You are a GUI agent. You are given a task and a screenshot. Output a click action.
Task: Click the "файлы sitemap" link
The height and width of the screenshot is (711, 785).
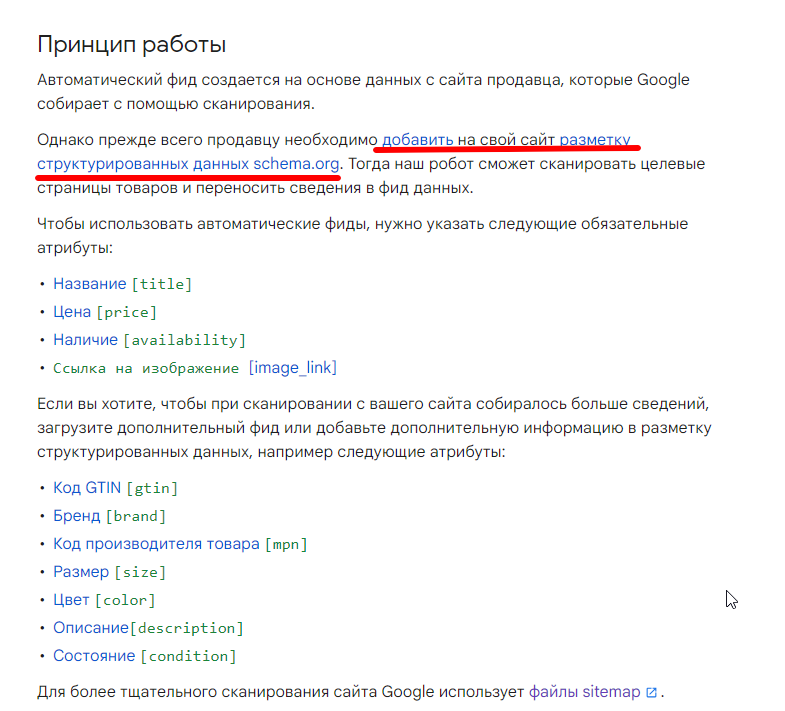[x=584, y=692]
